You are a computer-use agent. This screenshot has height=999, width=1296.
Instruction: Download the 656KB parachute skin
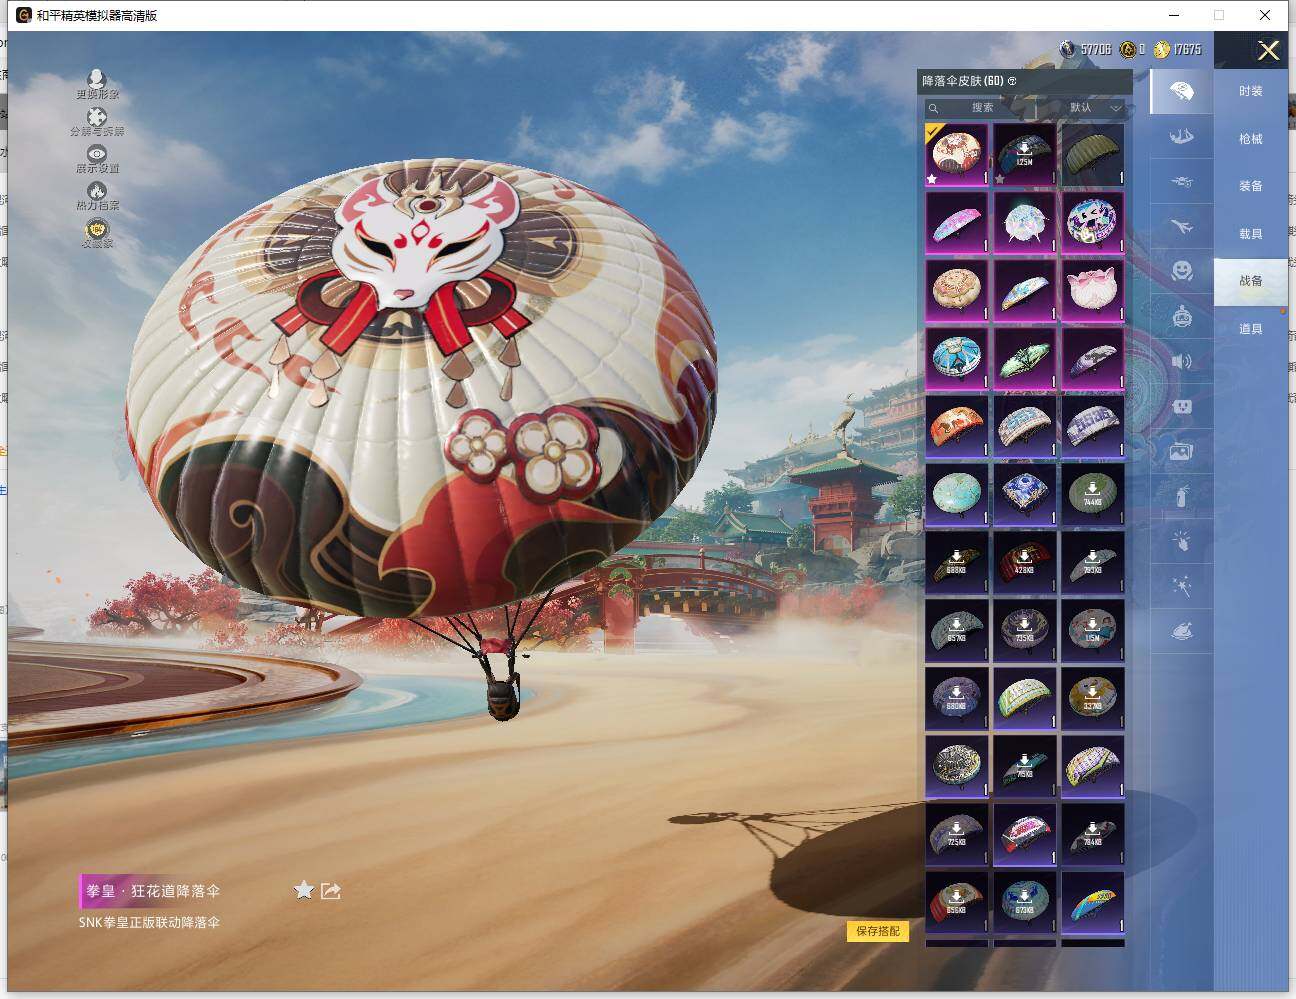pos(957,903)
